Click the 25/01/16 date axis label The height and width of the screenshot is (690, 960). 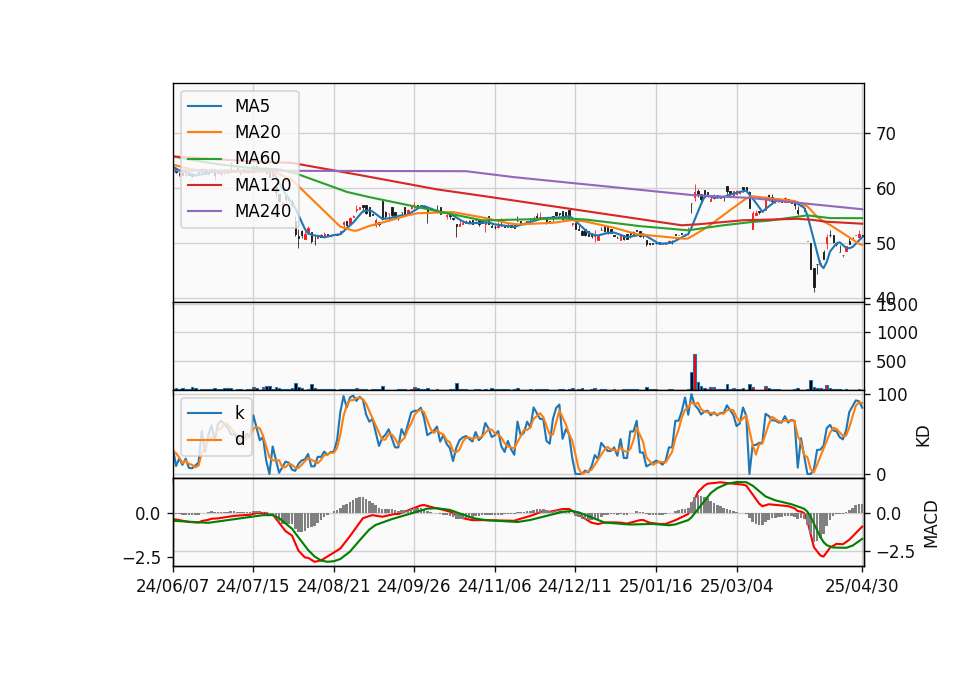coord(656,586)
